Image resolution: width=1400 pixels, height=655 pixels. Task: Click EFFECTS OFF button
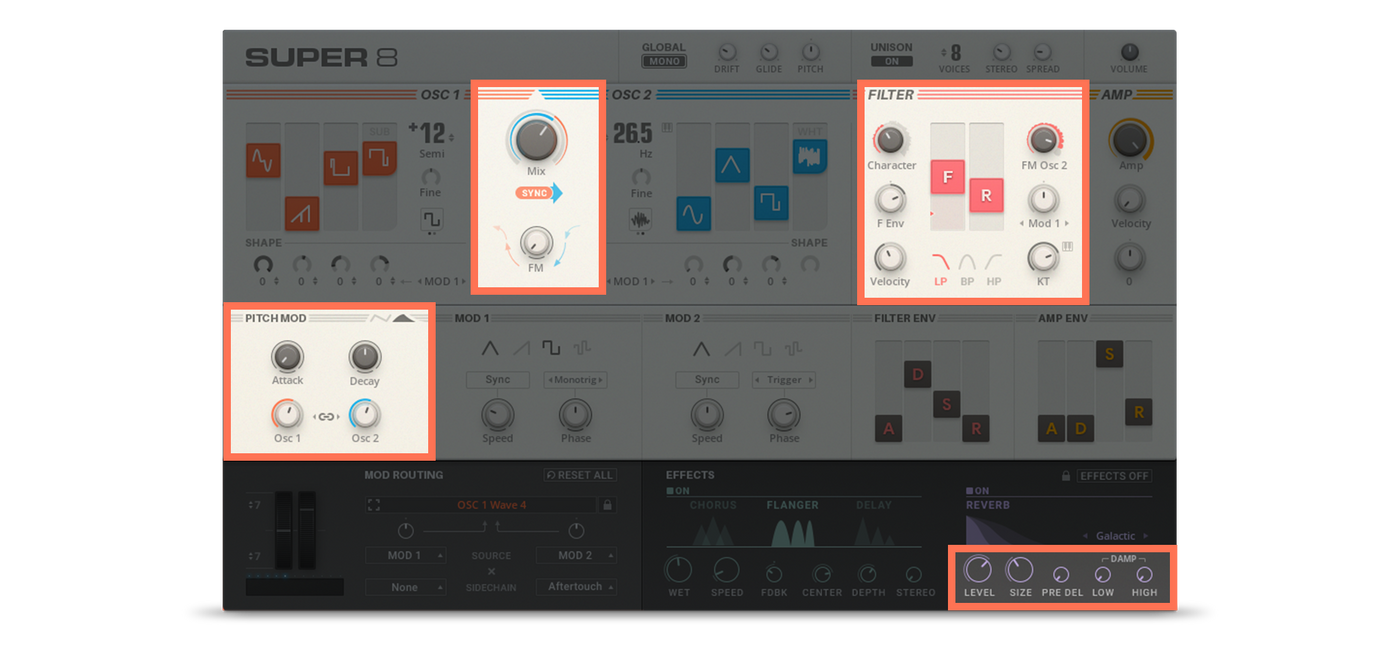pyautogui.click(x=1114, y=476)
